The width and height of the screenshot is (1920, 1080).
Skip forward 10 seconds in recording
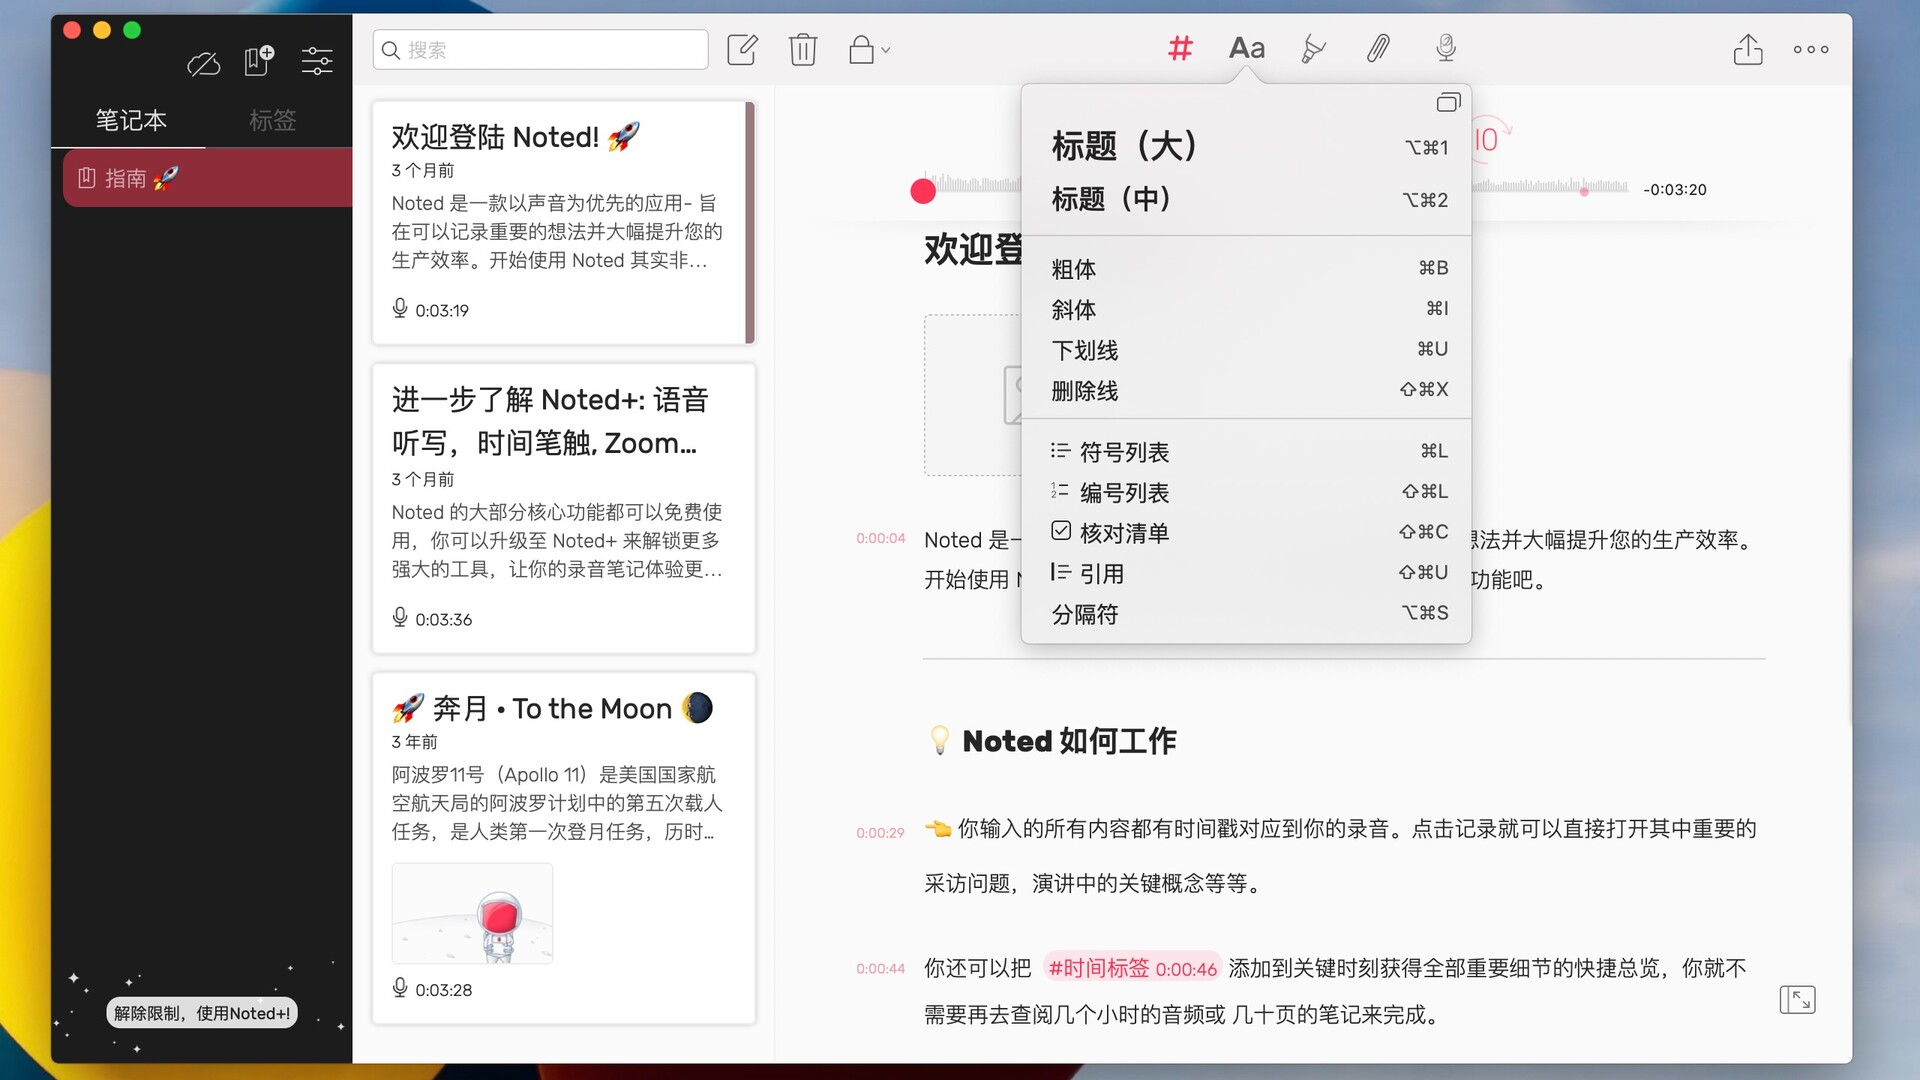pos(1489,140)
